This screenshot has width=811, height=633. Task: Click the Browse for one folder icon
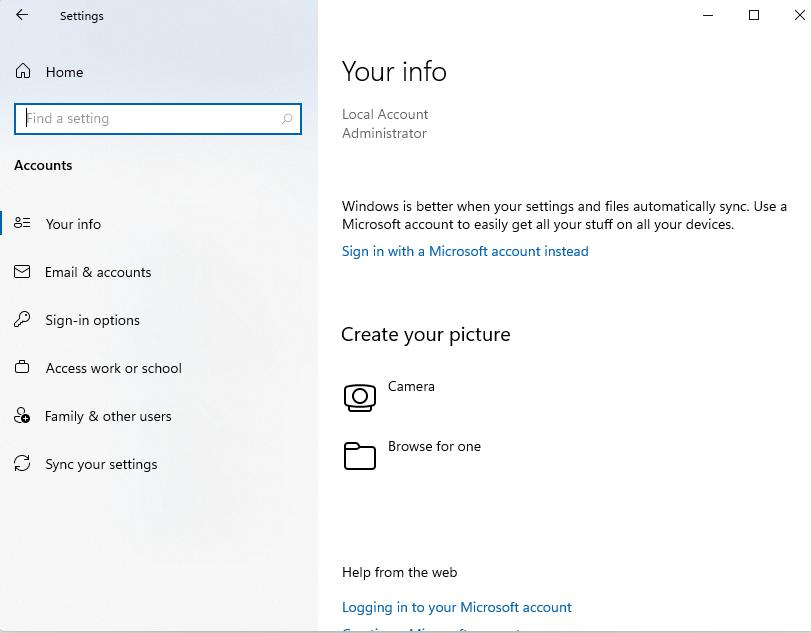[x=360, y=456]
